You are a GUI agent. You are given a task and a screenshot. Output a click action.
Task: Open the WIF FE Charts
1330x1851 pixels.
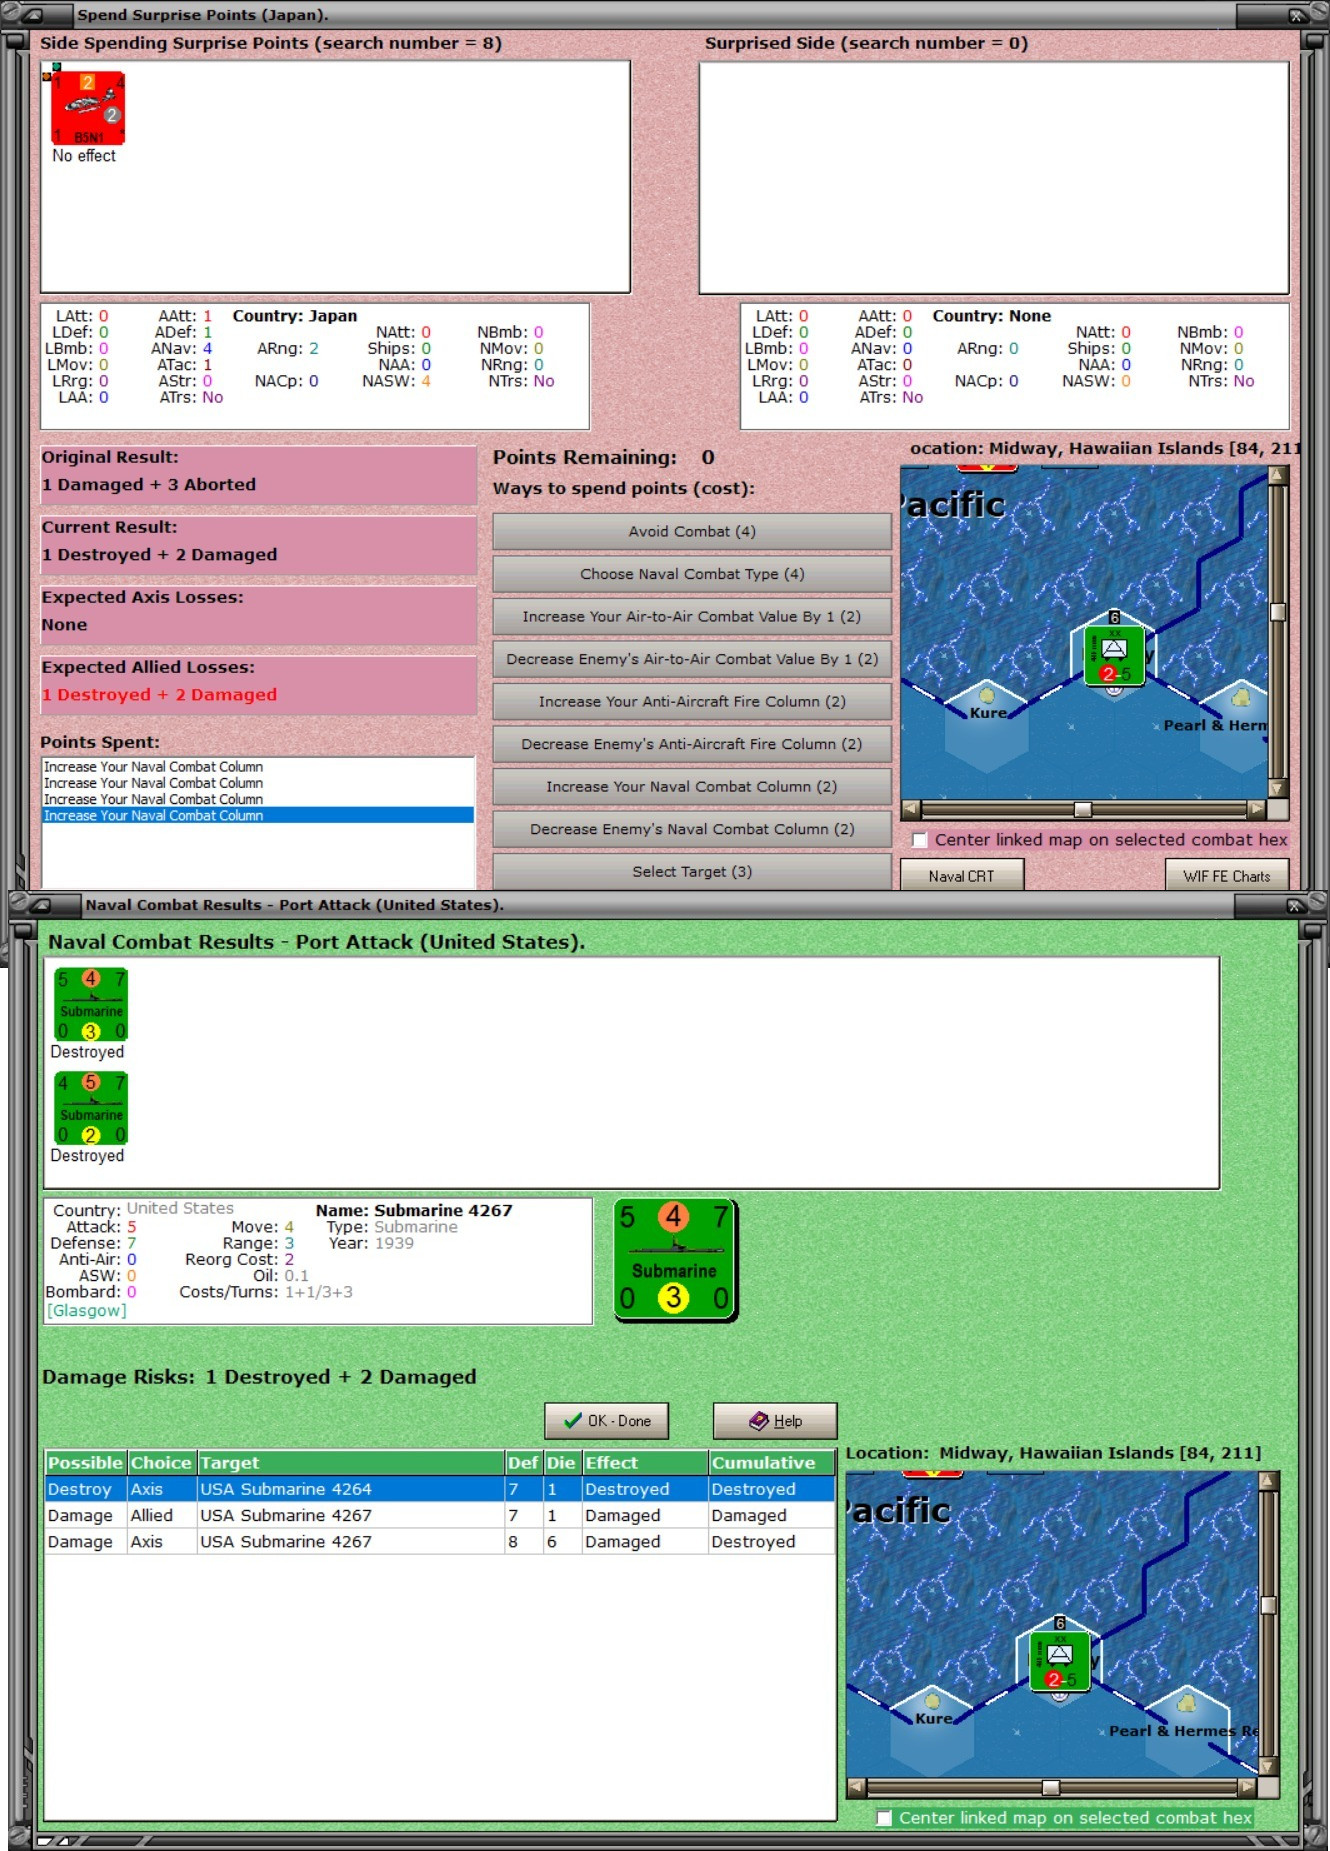click(1227, 876)
